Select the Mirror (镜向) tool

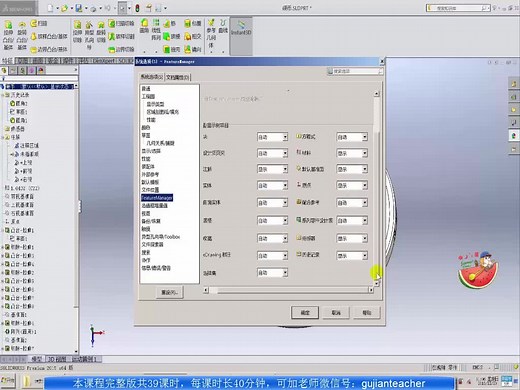[x=193, y=49]
